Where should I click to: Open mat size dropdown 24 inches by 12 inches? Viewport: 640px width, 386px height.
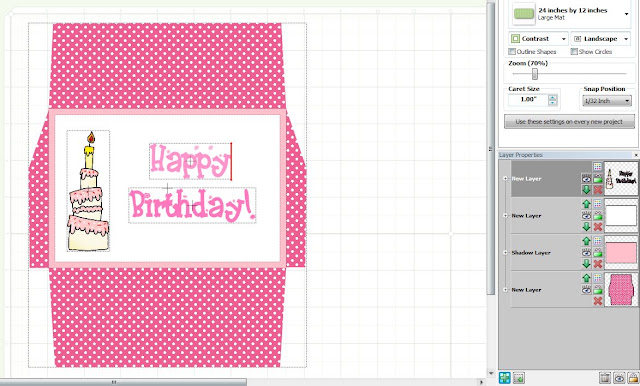(x=627, y=14)
